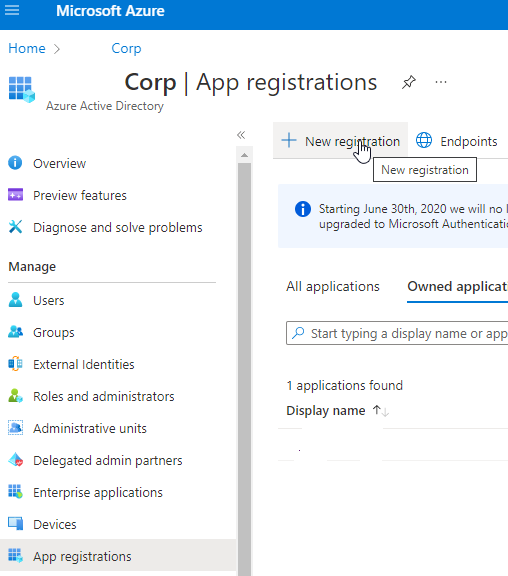Image resolution: width=508 pixels, height=576 pixels.
Task: Click the Azure Active Directory grid icon
Action: pos(21,89)
